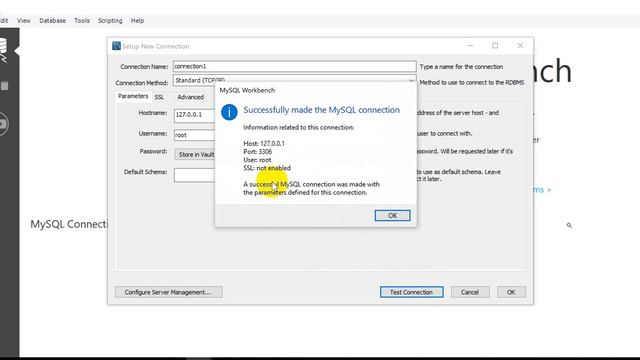Image resolution: width=640 pixels, height=360 pixels.
Task: Switch to the Parameters tab
Action: pyautogui.click(x=133, y=96)
